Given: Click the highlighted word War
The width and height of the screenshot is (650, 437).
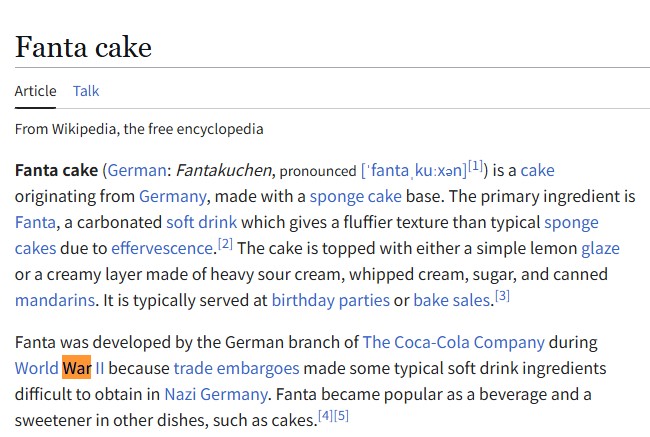Looking at the screenshot, I should click(x=77, y=368).
